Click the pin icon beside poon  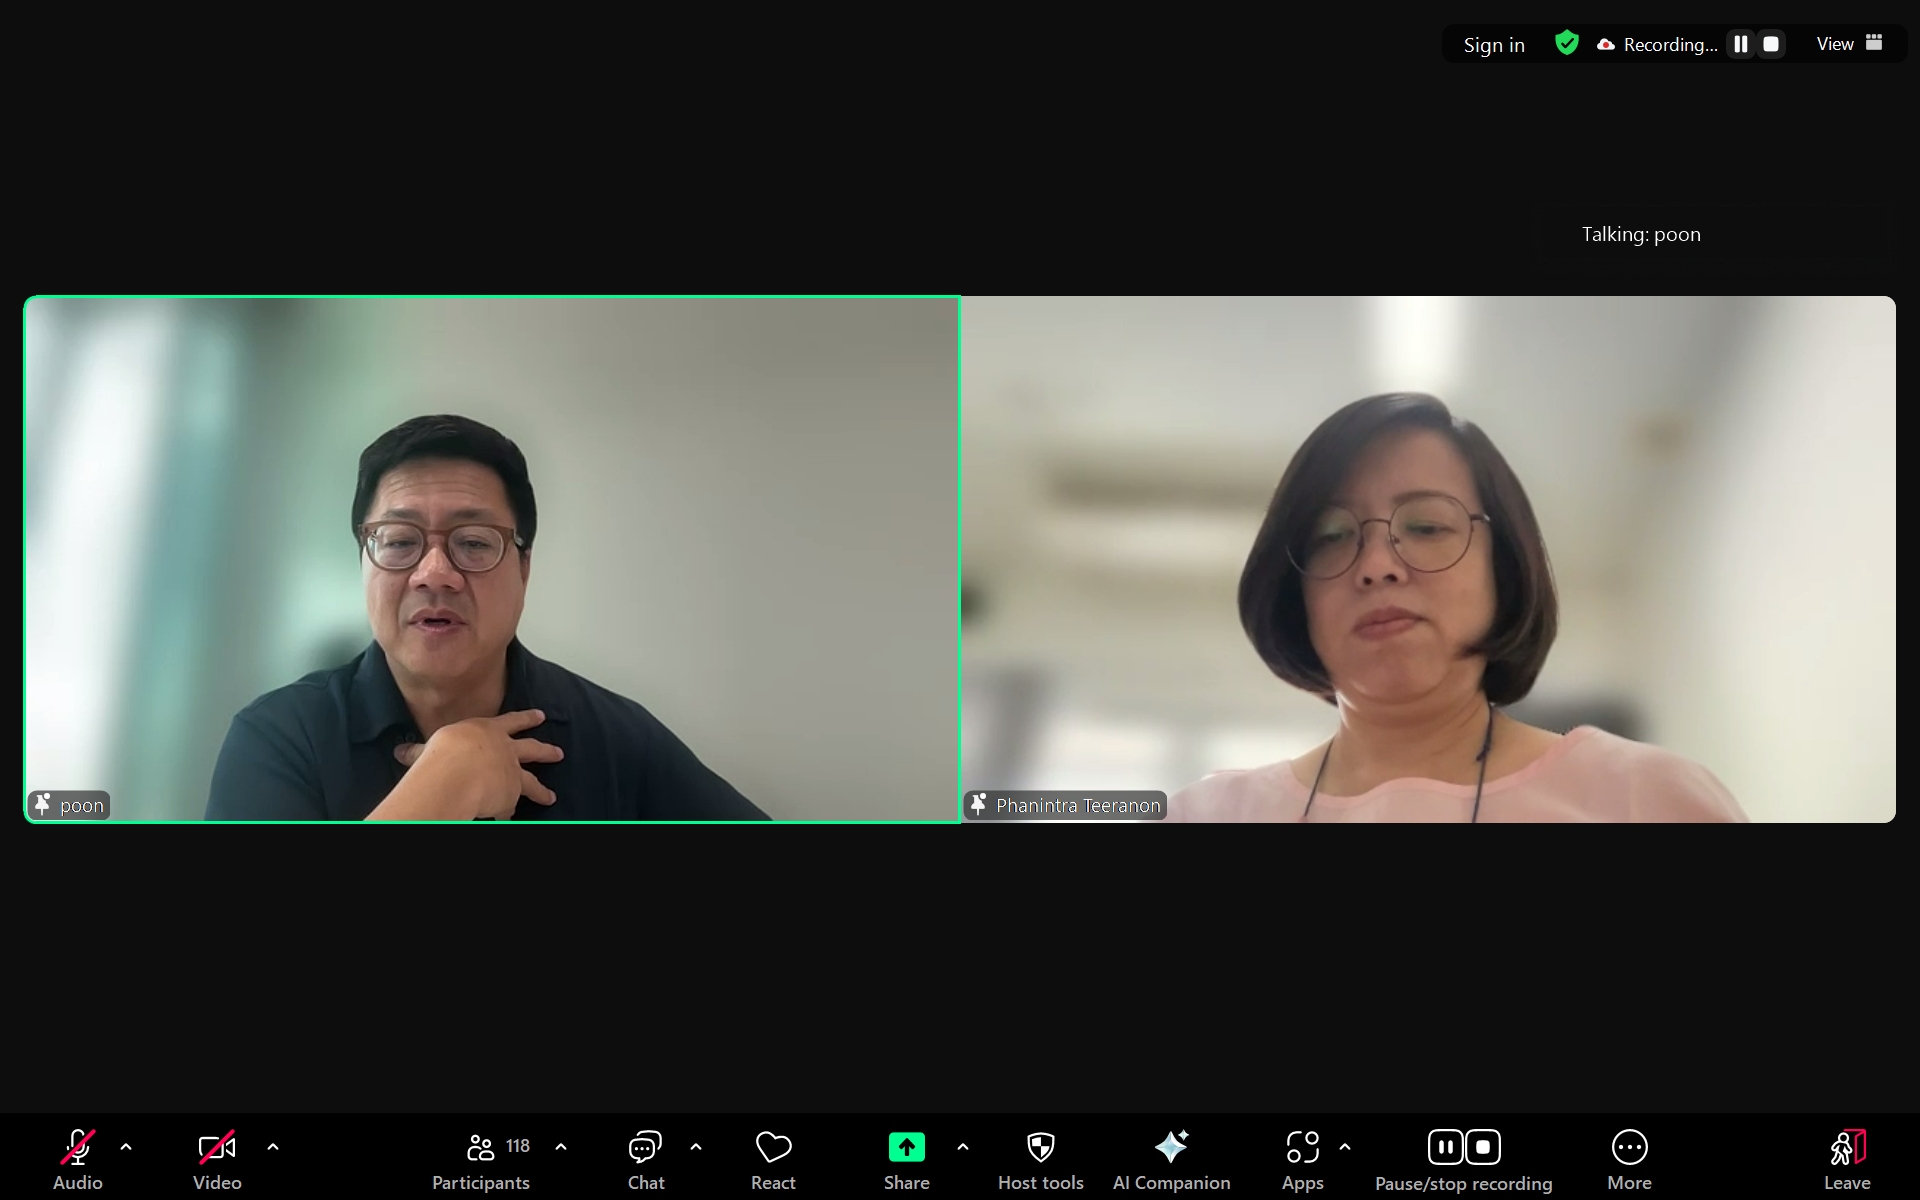[x=43, y=804]
